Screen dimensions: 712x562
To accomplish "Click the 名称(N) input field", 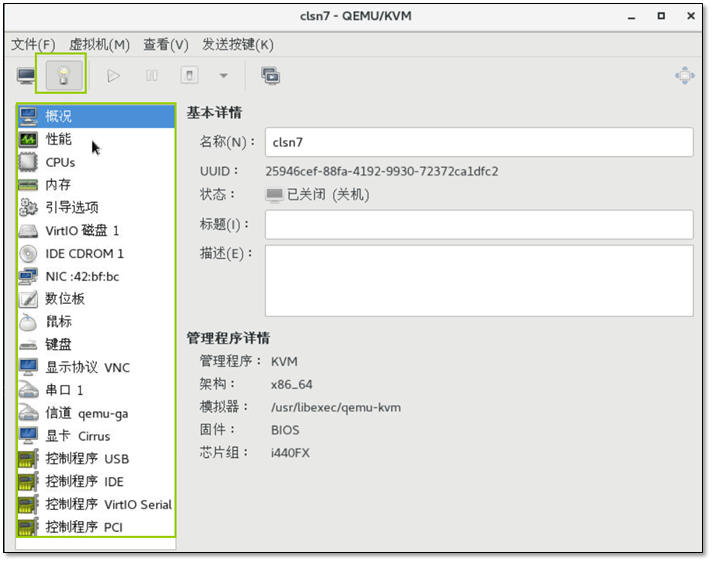I will [x=479, y=142].
